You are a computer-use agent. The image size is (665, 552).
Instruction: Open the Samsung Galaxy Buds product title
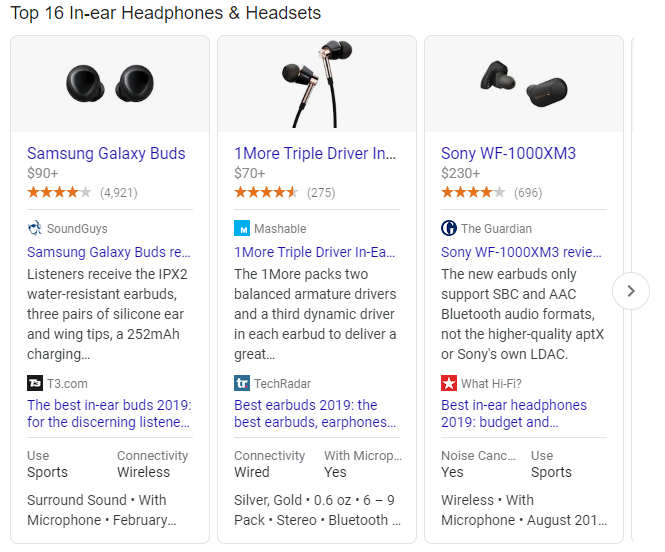point(106,153)
